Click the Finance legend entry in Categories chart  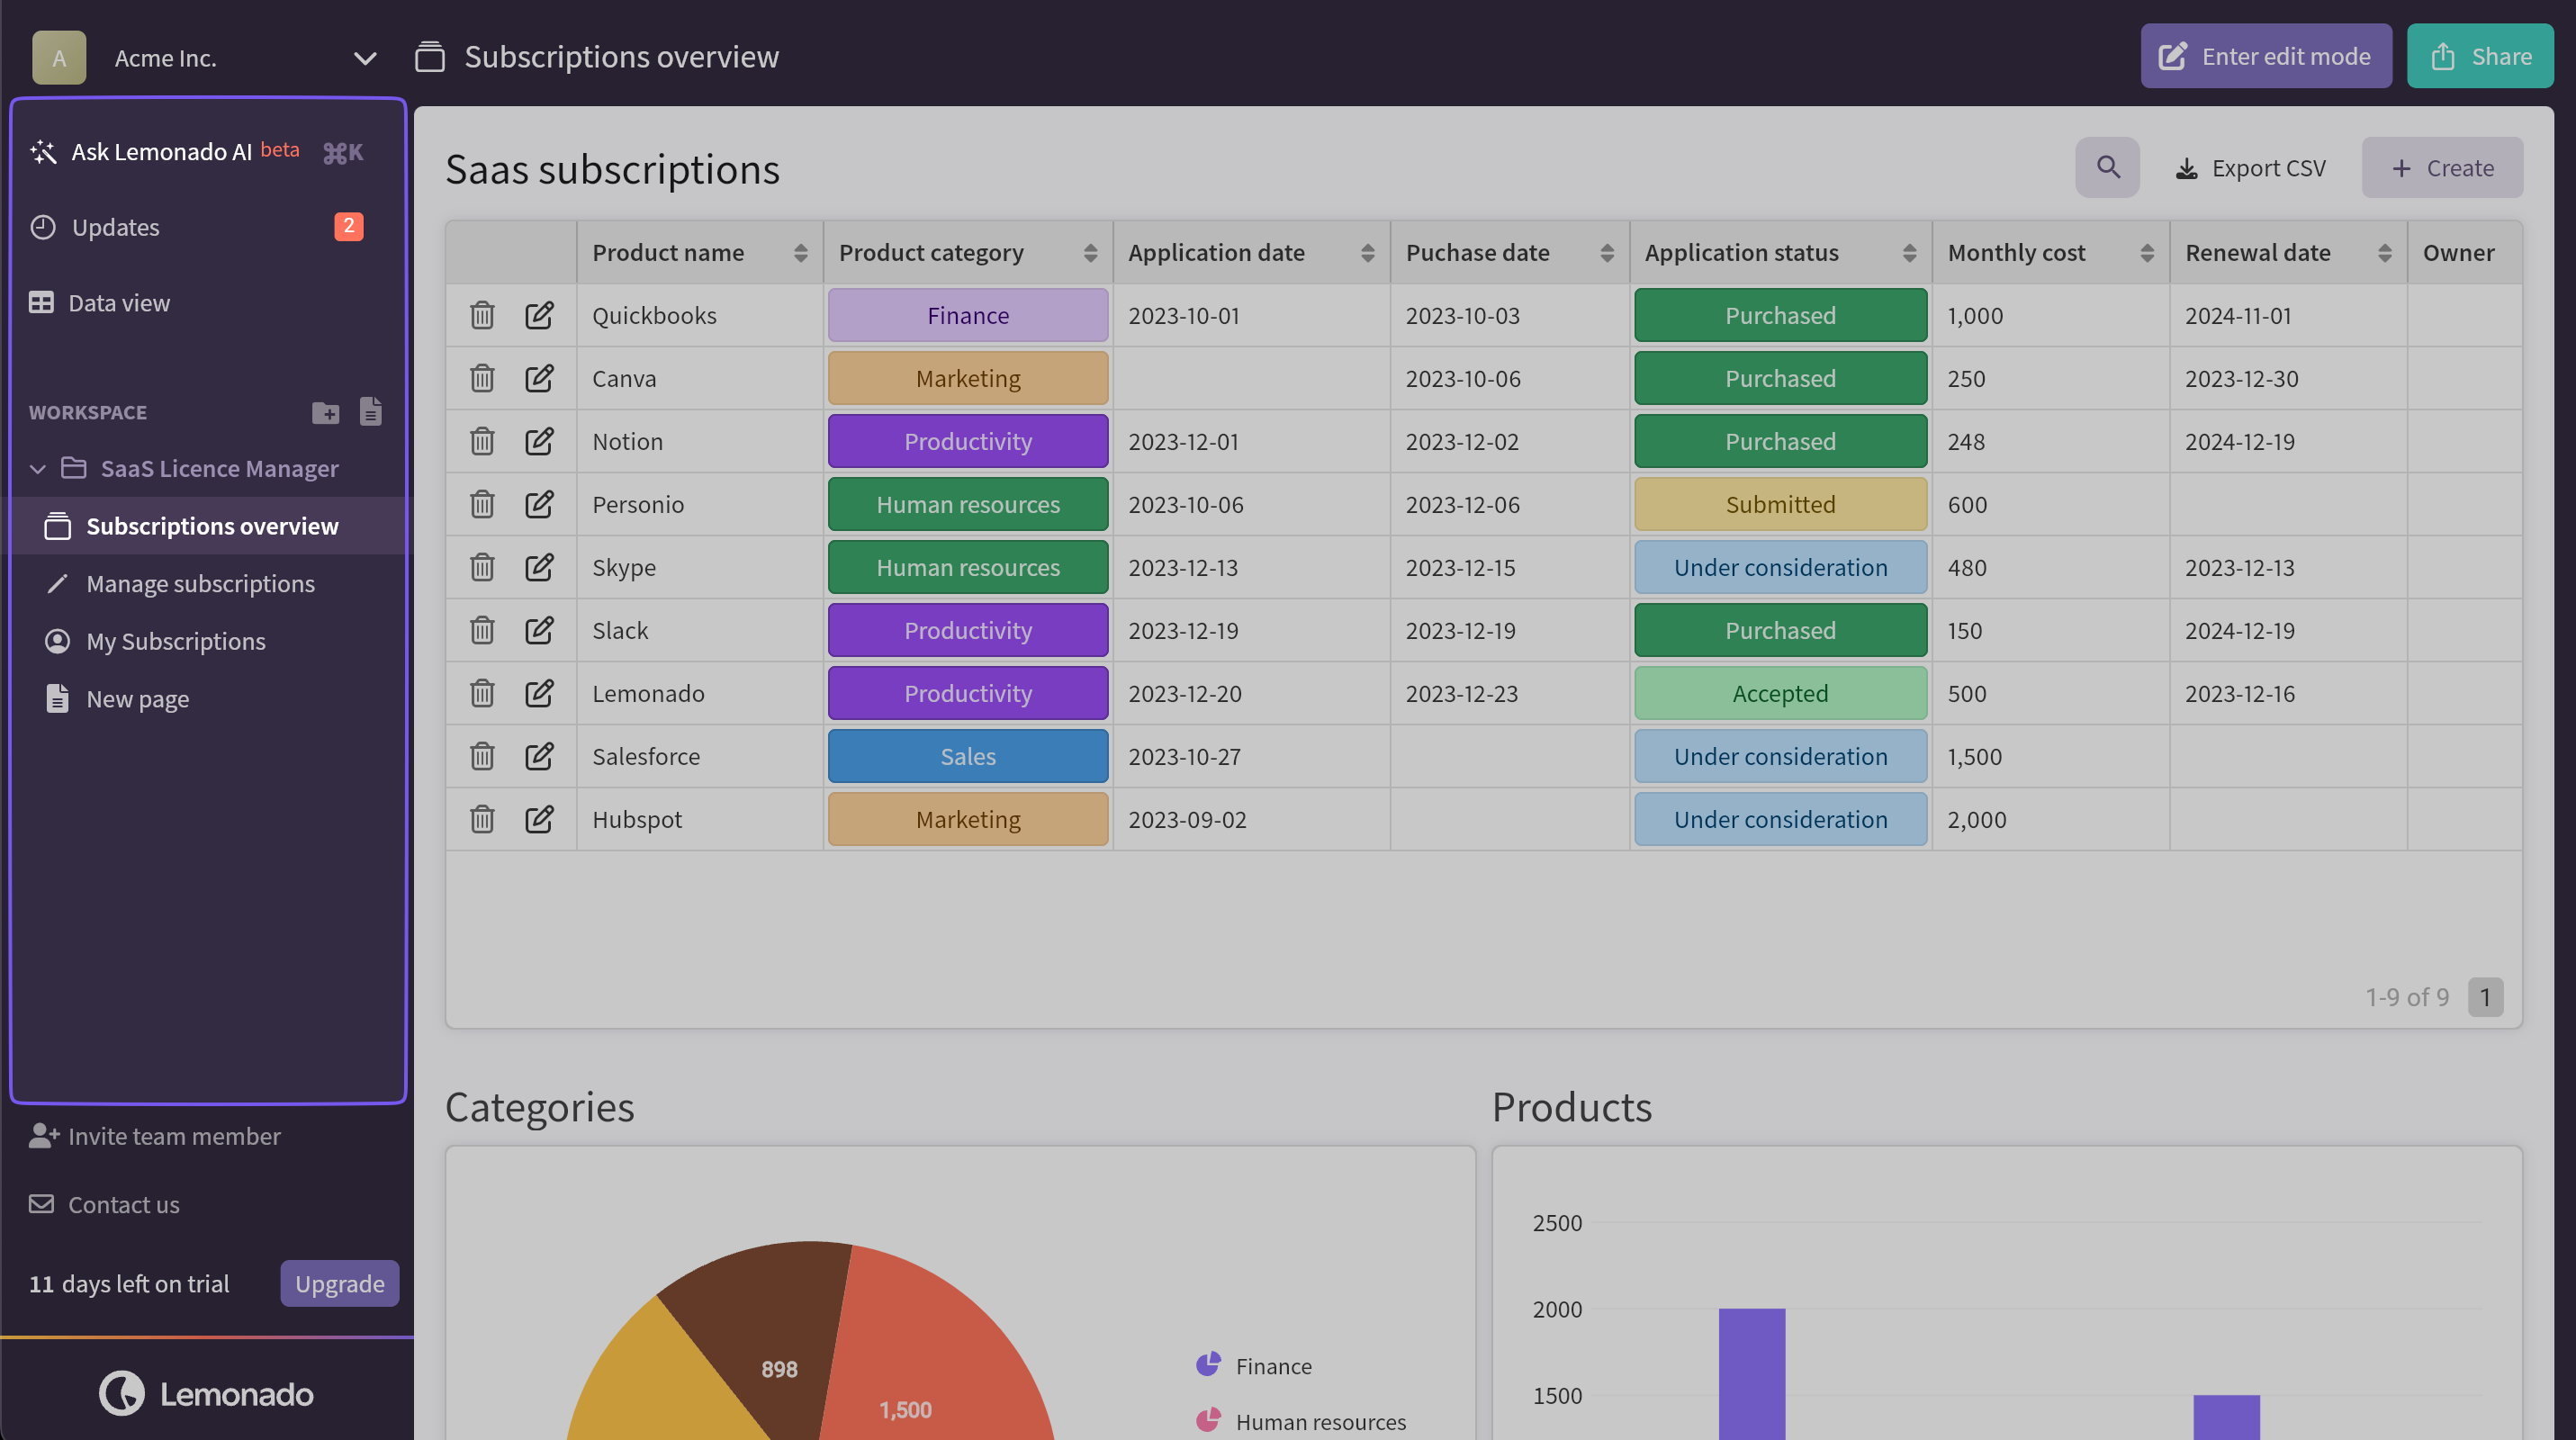pyautogui.click(x=1254, y=1365)
